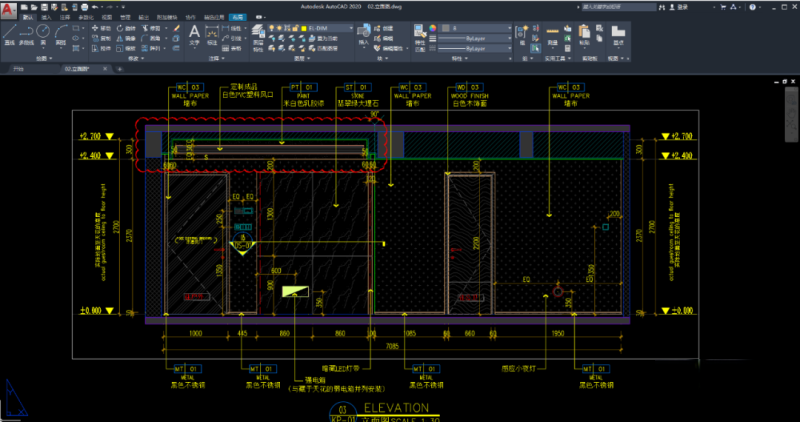The image size is (800, 422).
Task: Select the Polyline tool
Action: tap(27, 33)
